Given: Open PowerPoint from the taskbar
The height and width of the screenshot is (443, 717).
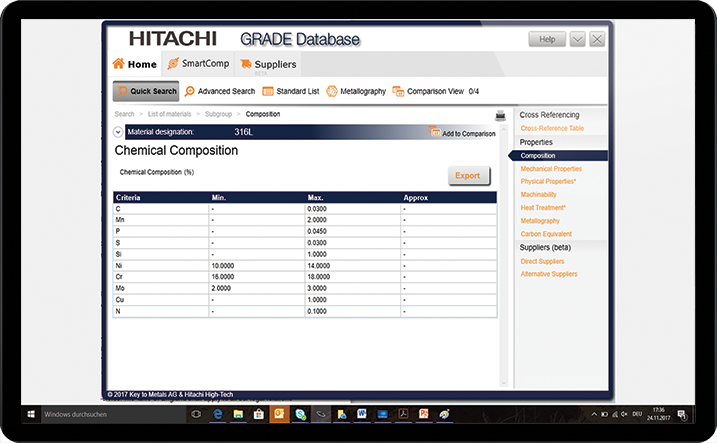Looking at the screenshot, I should pyautogui.click(x=424, y=414).
